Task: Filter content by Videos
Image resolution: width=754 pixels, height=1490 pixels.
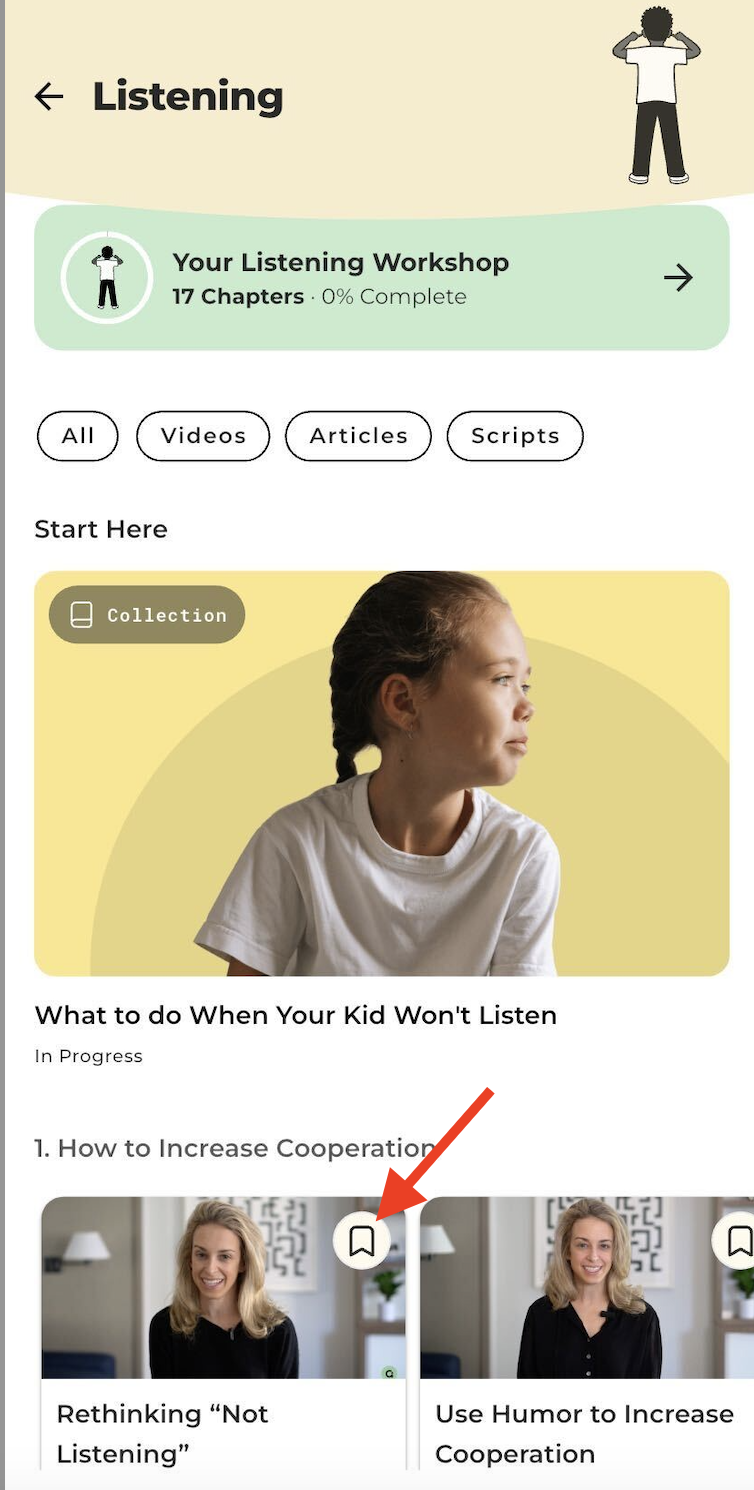Action: (x=203, y=436)
